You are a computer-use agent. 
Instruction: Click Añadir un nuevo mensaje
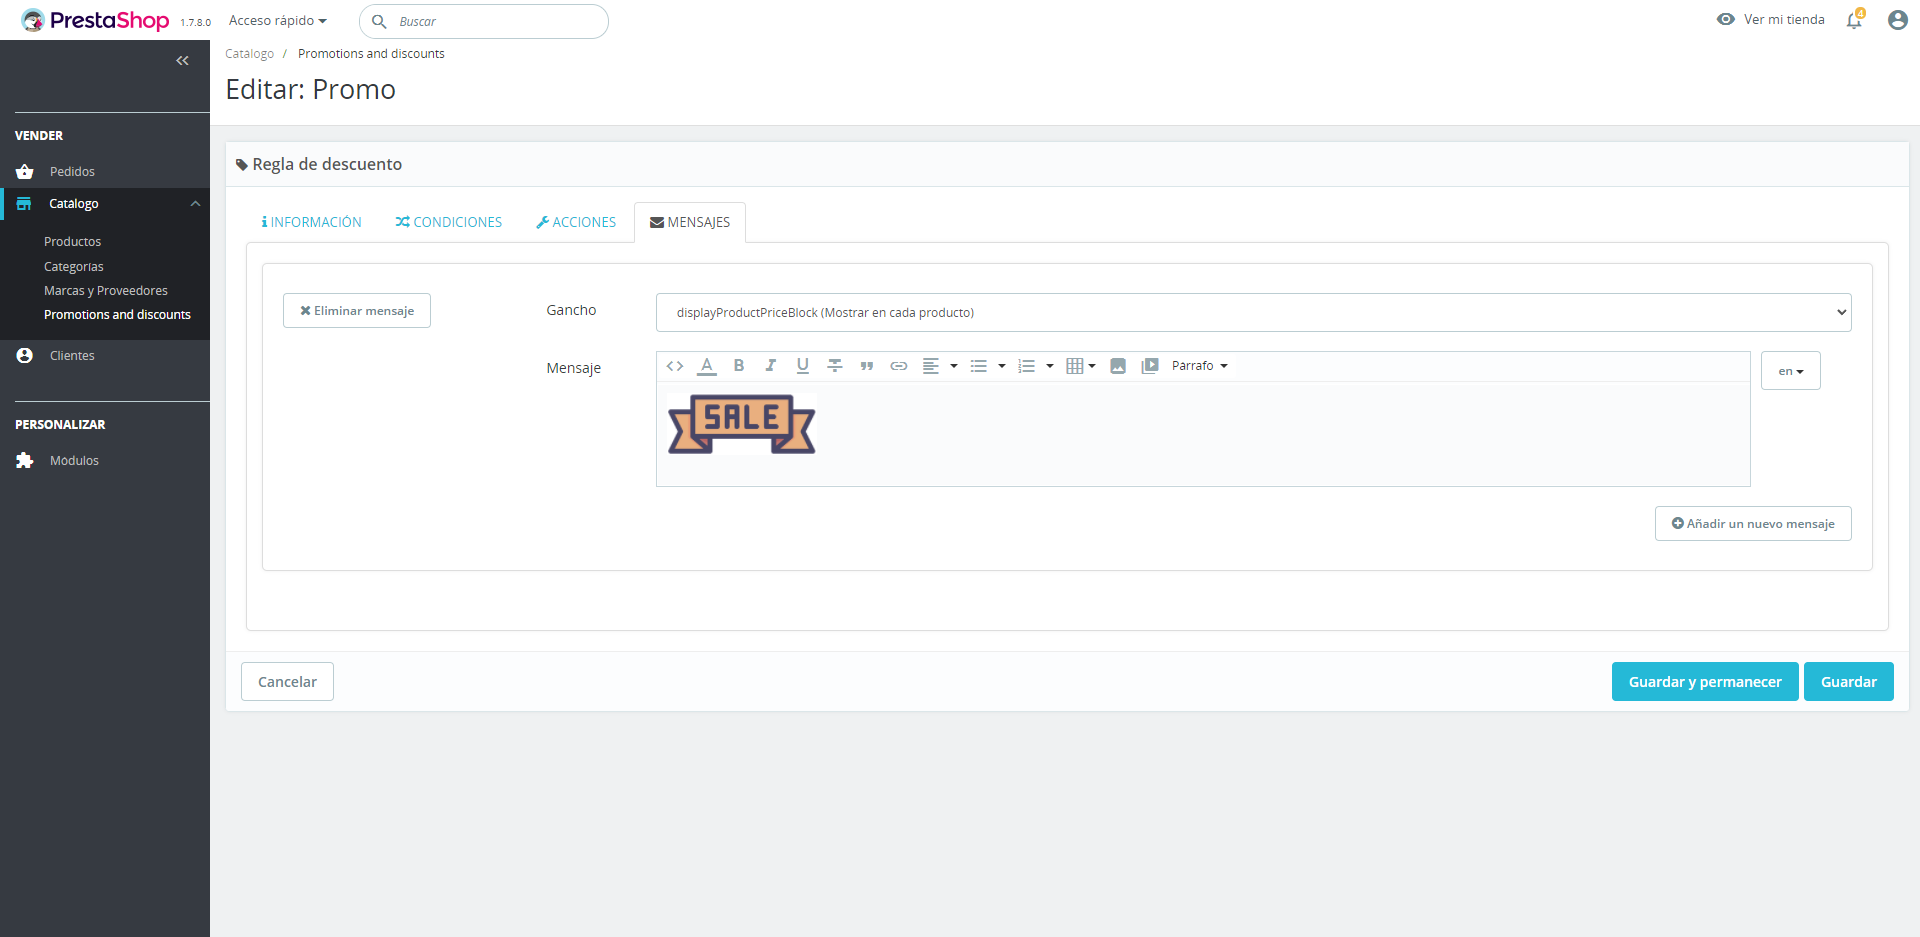coord(1753,524)
